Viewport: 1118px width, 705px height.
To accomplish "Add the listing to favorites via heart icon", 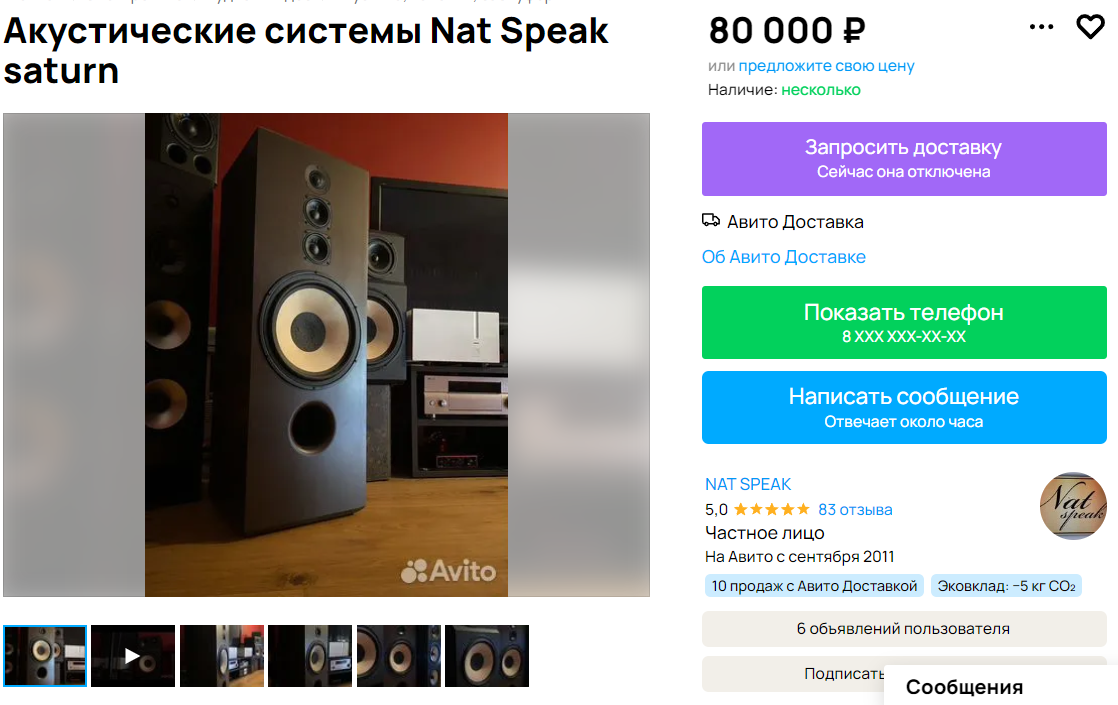I will [1090, 27].
